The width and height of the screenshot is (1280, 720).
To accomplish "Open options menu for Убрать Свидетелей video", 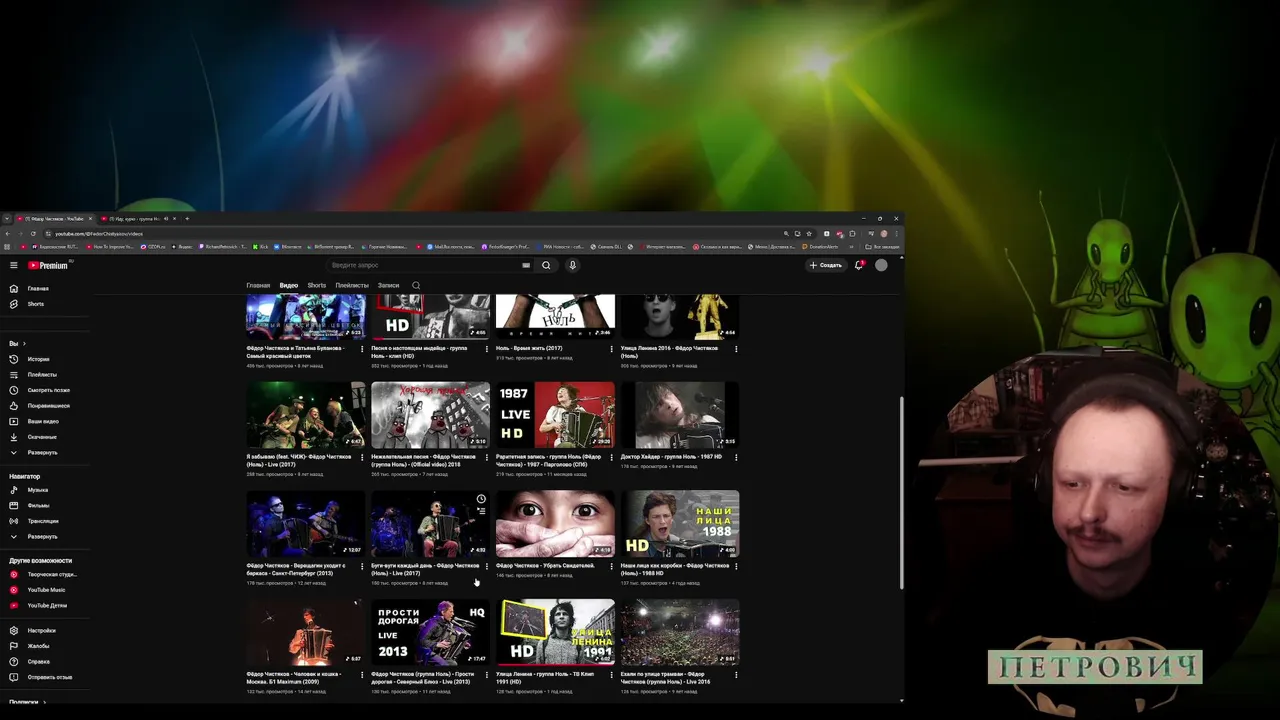I will (x=611, y=566).
